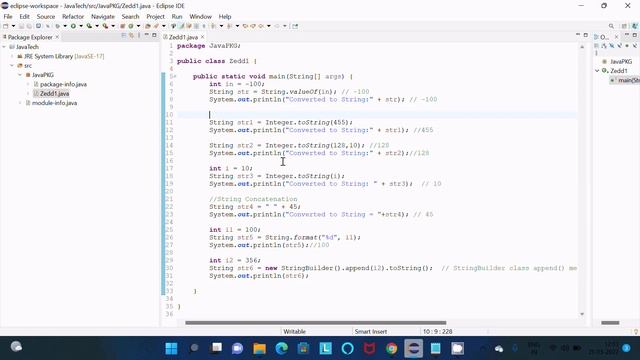640x360 pixels.
Task: Open the Edit menu
Action: (24, 17)
